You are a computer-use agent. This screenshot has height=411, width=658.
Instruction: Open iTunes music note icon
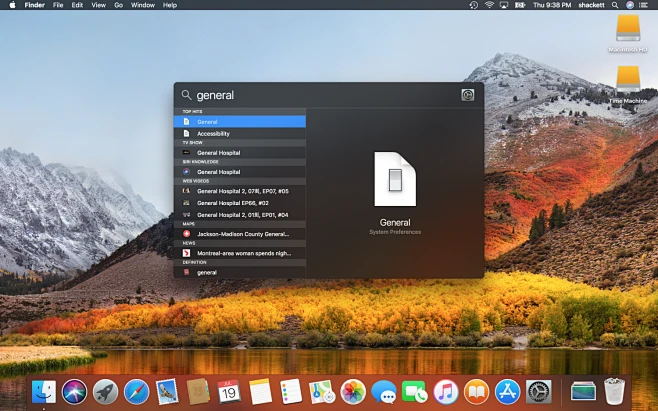tap(445, 392)
